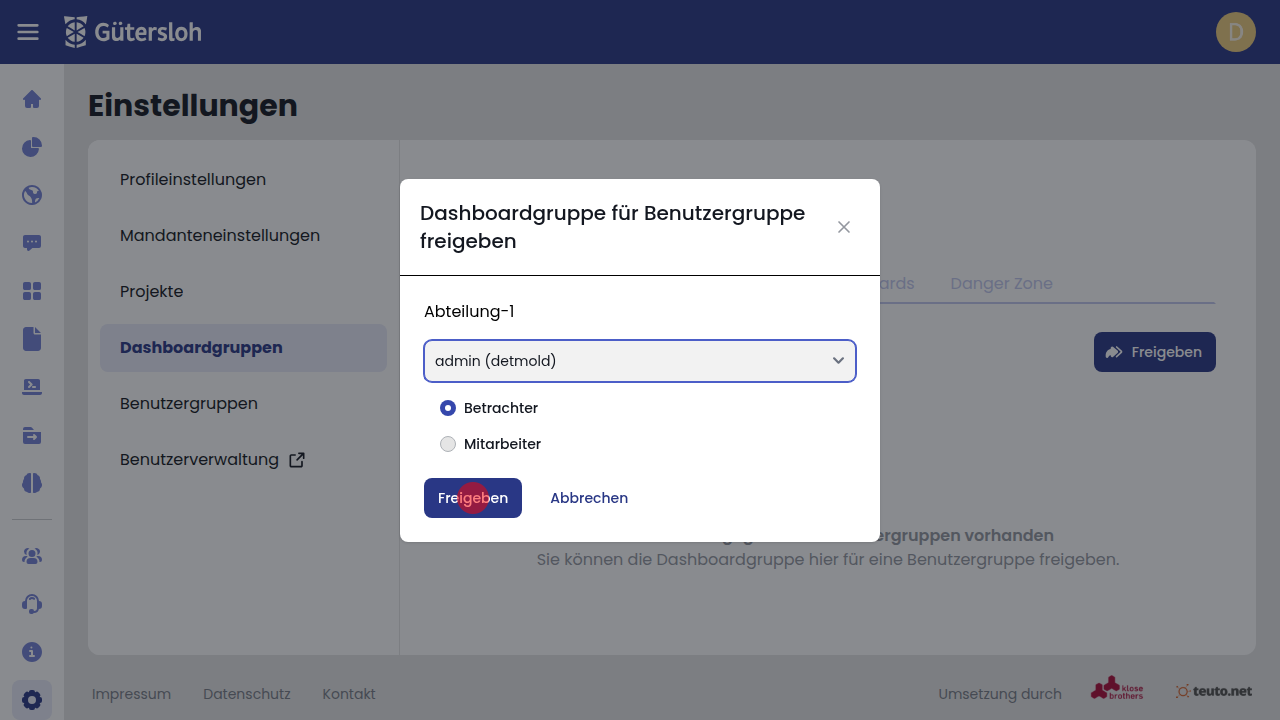This screenshot has height=720, width=1280.
Task: Open the hamburger navigation menu
Action: (28, 32)
